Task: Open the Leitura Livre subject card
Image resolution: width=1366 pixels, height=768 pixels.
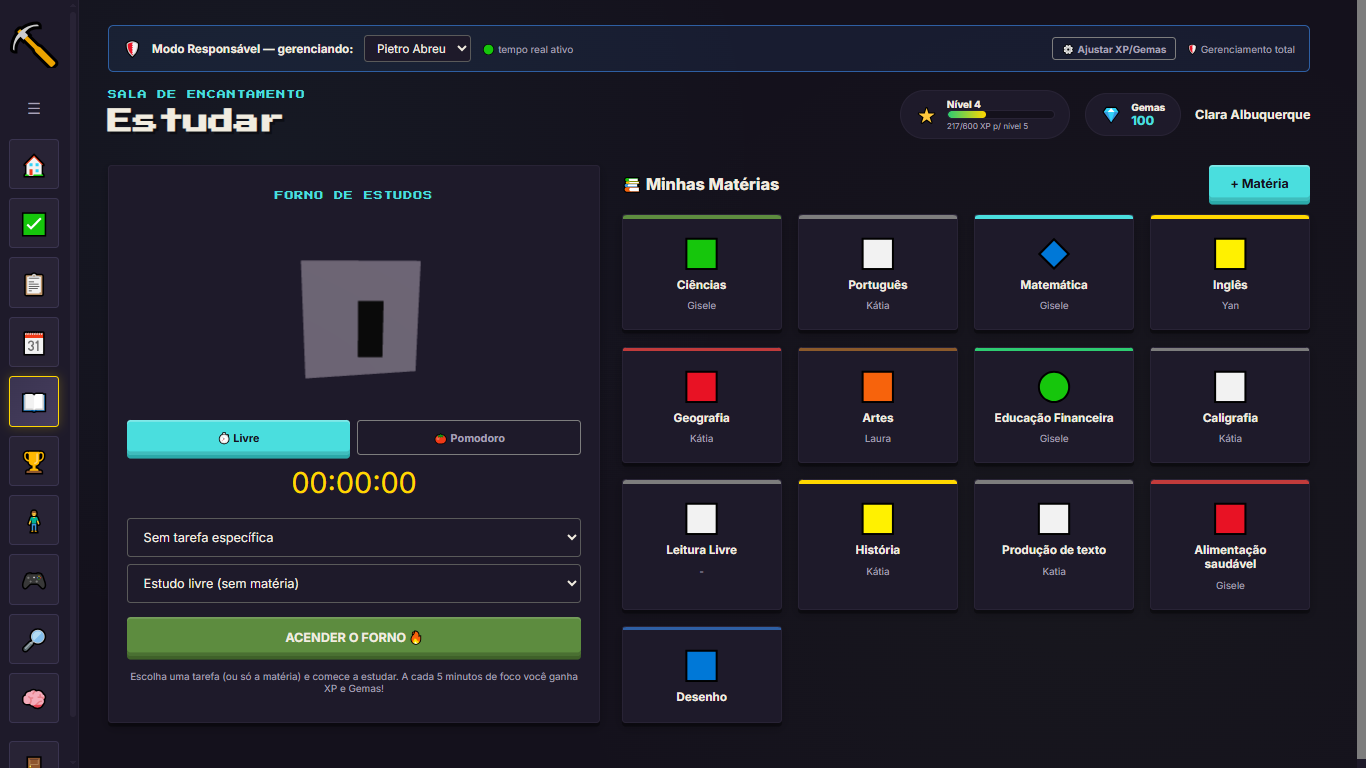Action: (702, 545)
